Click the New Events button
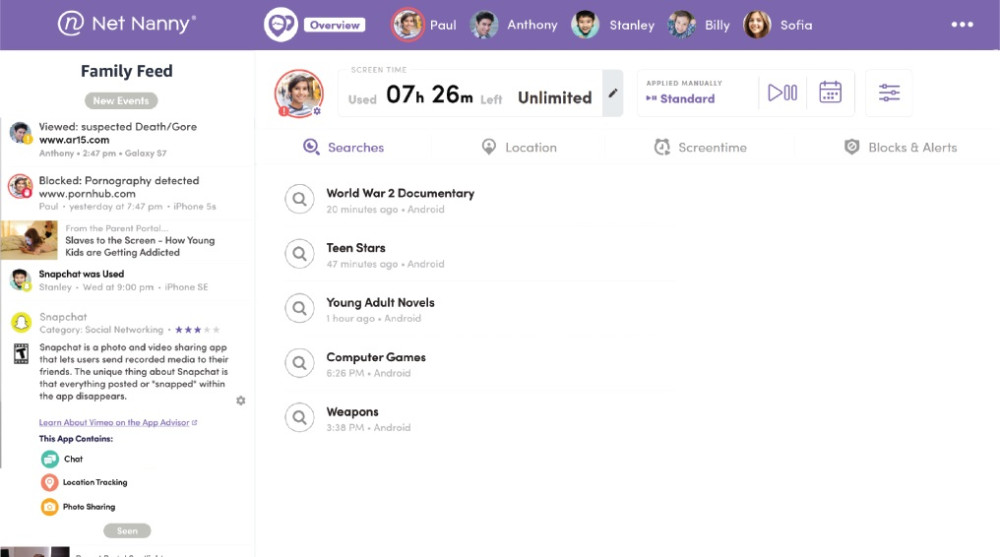The image size is (1000, 557). (121, 101)
